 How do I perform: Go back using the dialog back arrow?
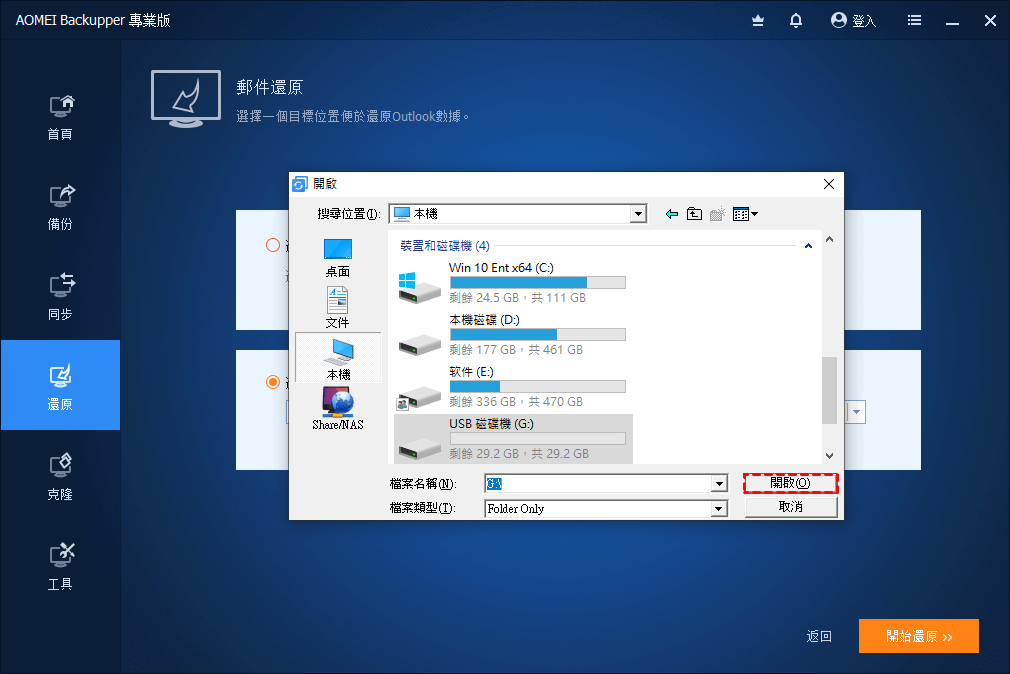pyautogui.click(x=672, y=214)
